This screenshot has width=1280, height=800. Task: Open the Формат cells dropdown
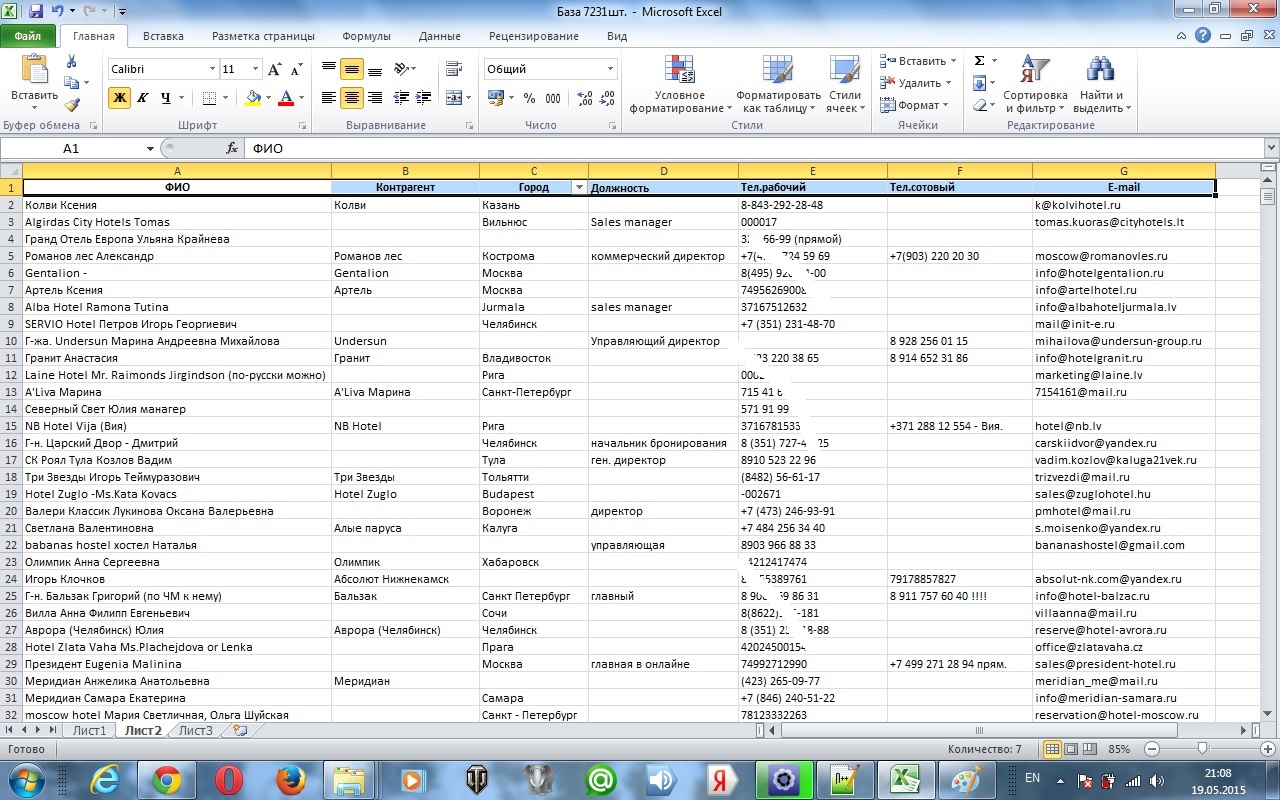pyautogui.click(x=916, y=105)
